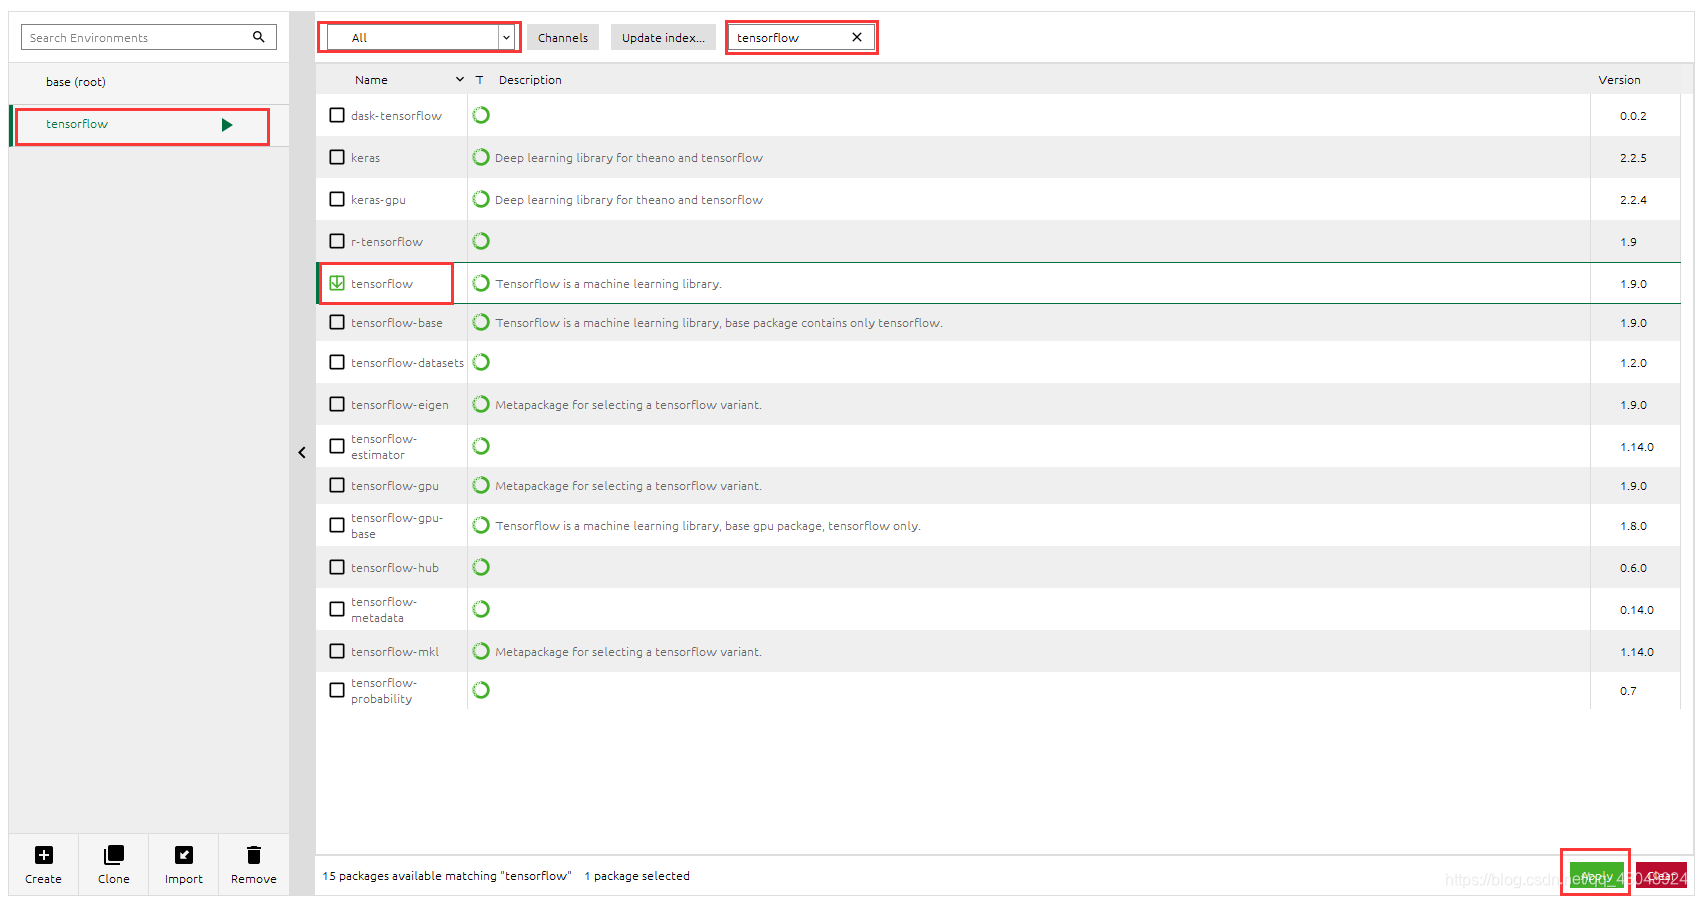Unmark the tensorflow package install checkbox
The height and width of the screenshot is (898, 1698).
pos(337,283)
